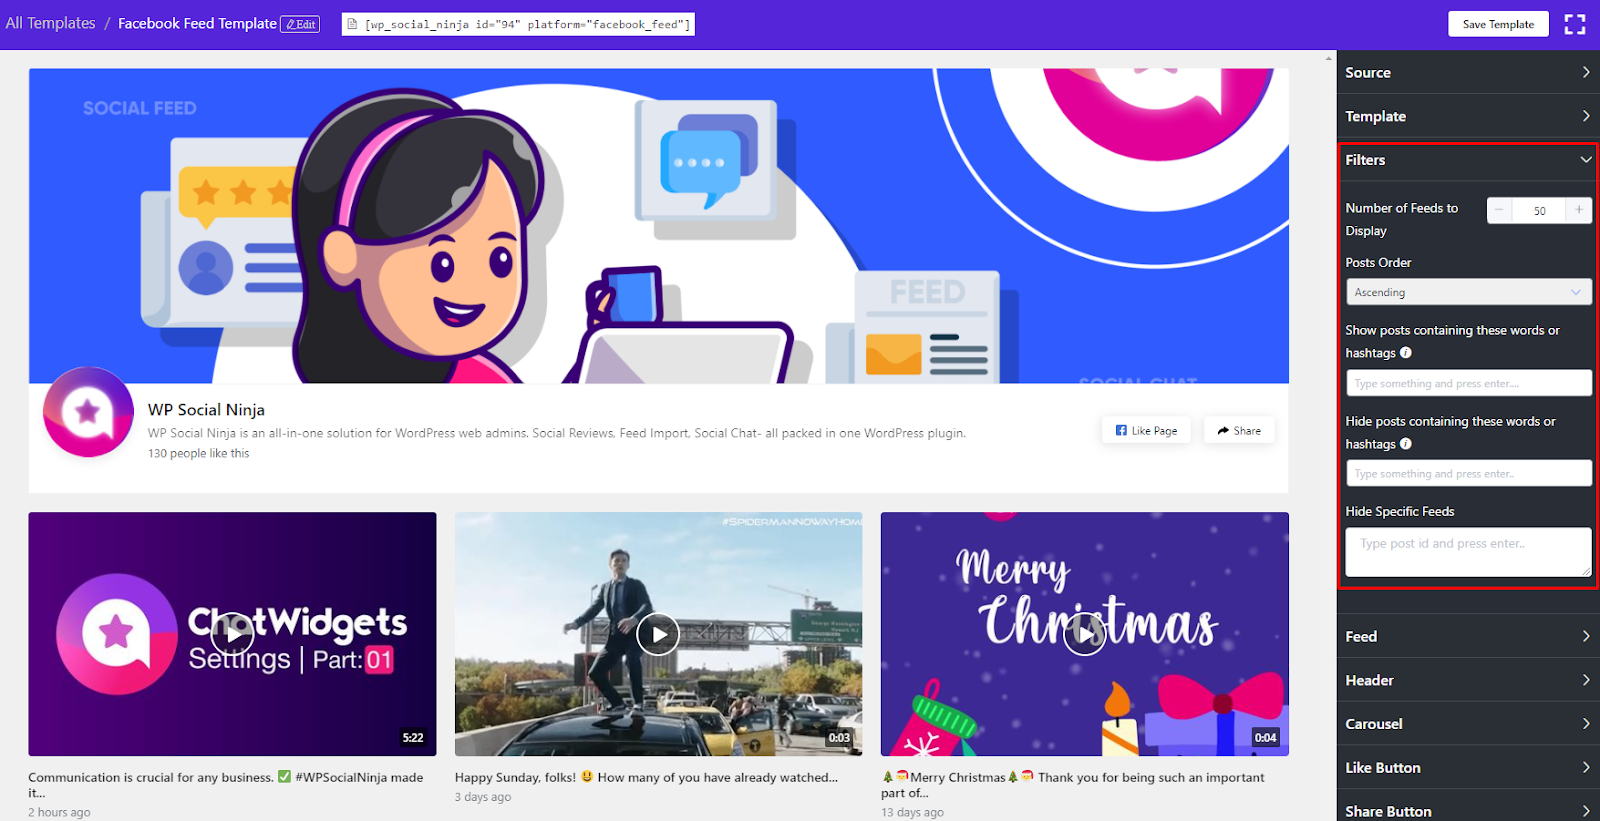Open WP Social Ninja page title
Image resolution: width=1600 pixels, height=821 pixels.
[206, 410]
